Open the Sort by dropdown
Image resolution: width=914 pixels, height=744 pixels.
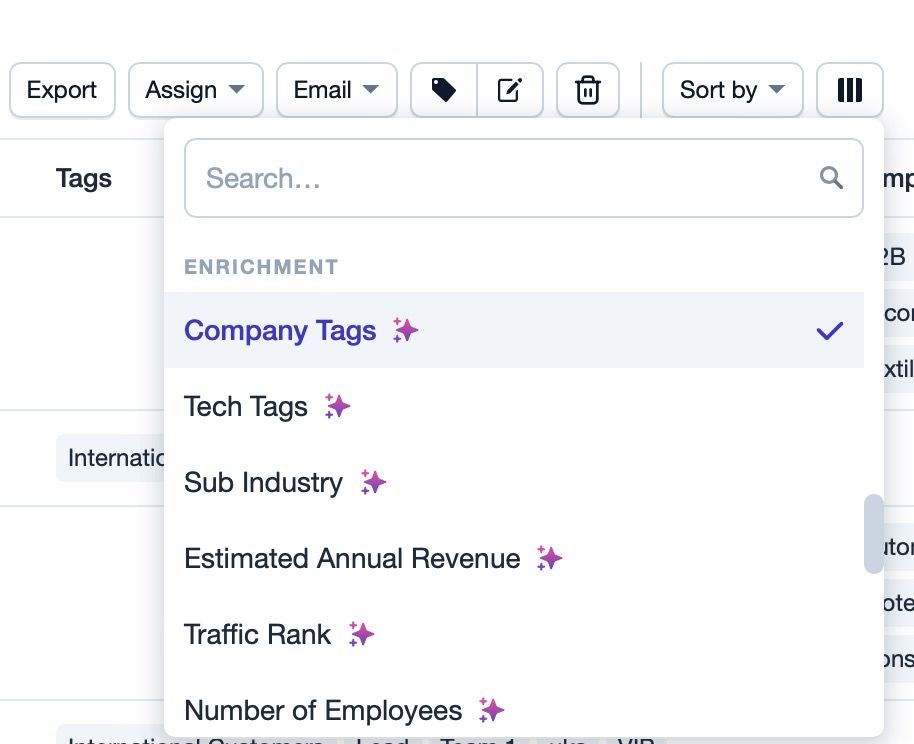[x=733, y=90]
